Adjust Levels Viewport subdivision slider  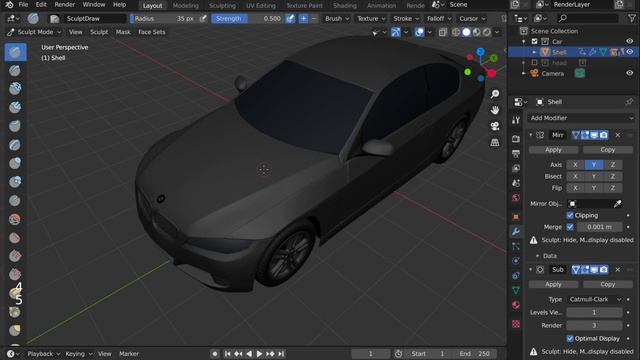coord(594,312)
